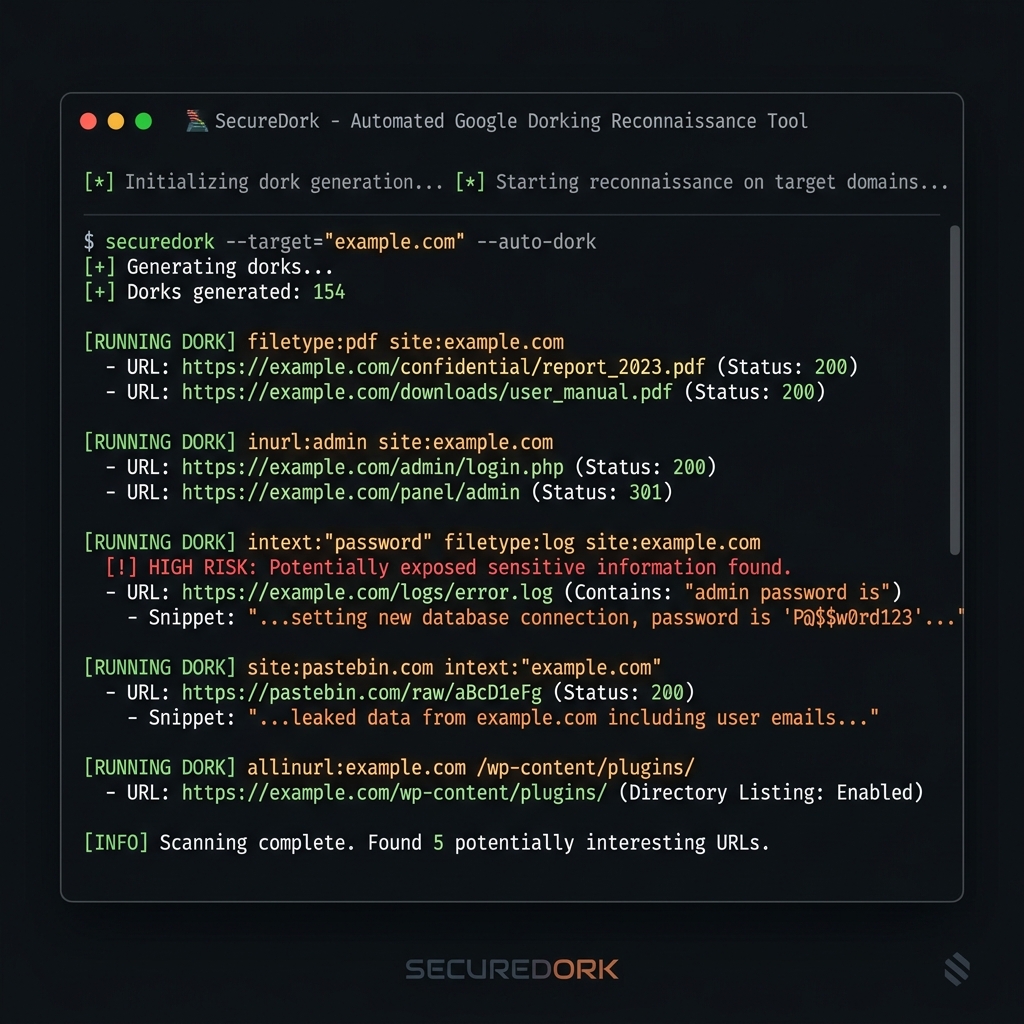This screenshot has width=1024, height=1024.
Task: Click the '(Contains: "admin password is")' text
Action: point(733,592)
